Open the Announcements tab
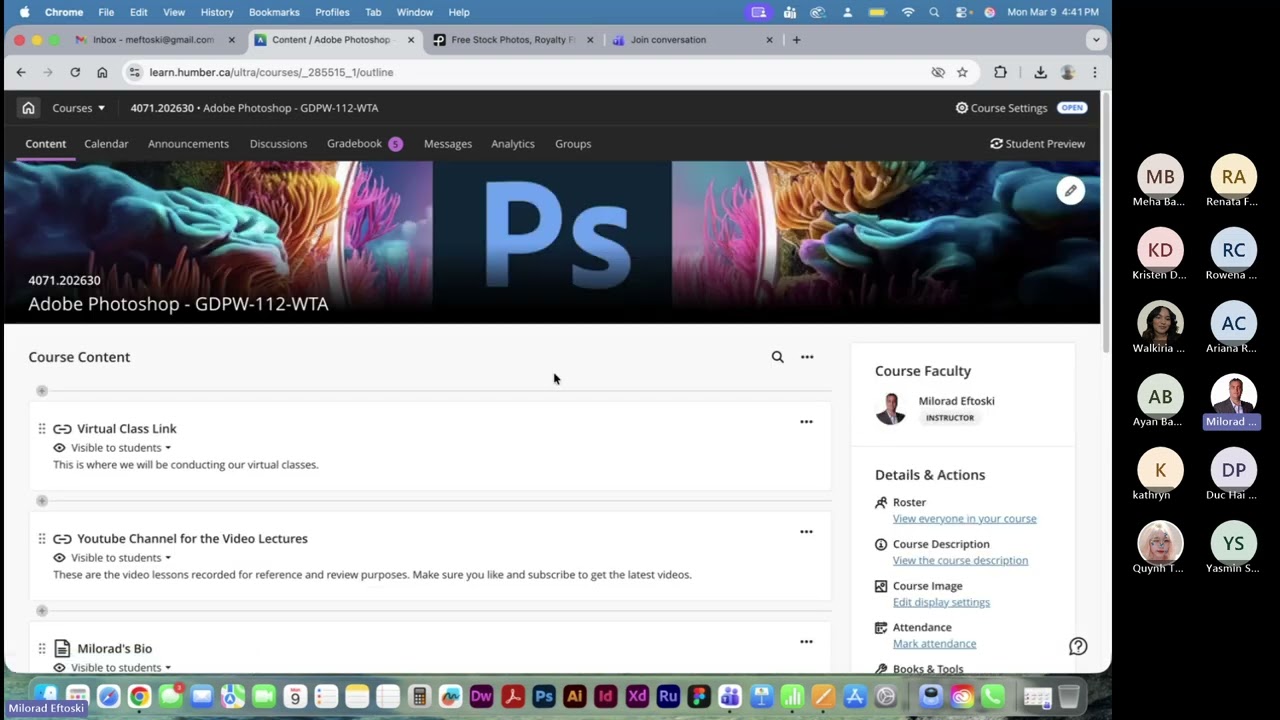The height and width of the screenshot is (720, 1280). 188,144
